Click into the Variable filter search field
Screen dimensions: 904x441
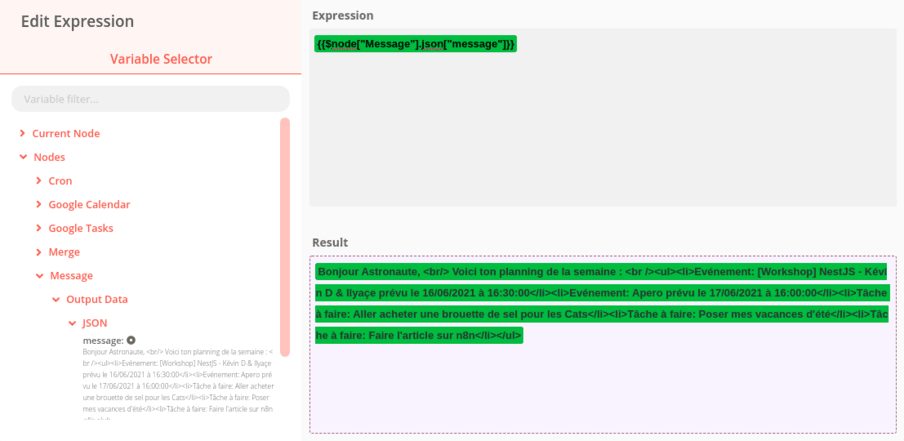pos(150,99)
